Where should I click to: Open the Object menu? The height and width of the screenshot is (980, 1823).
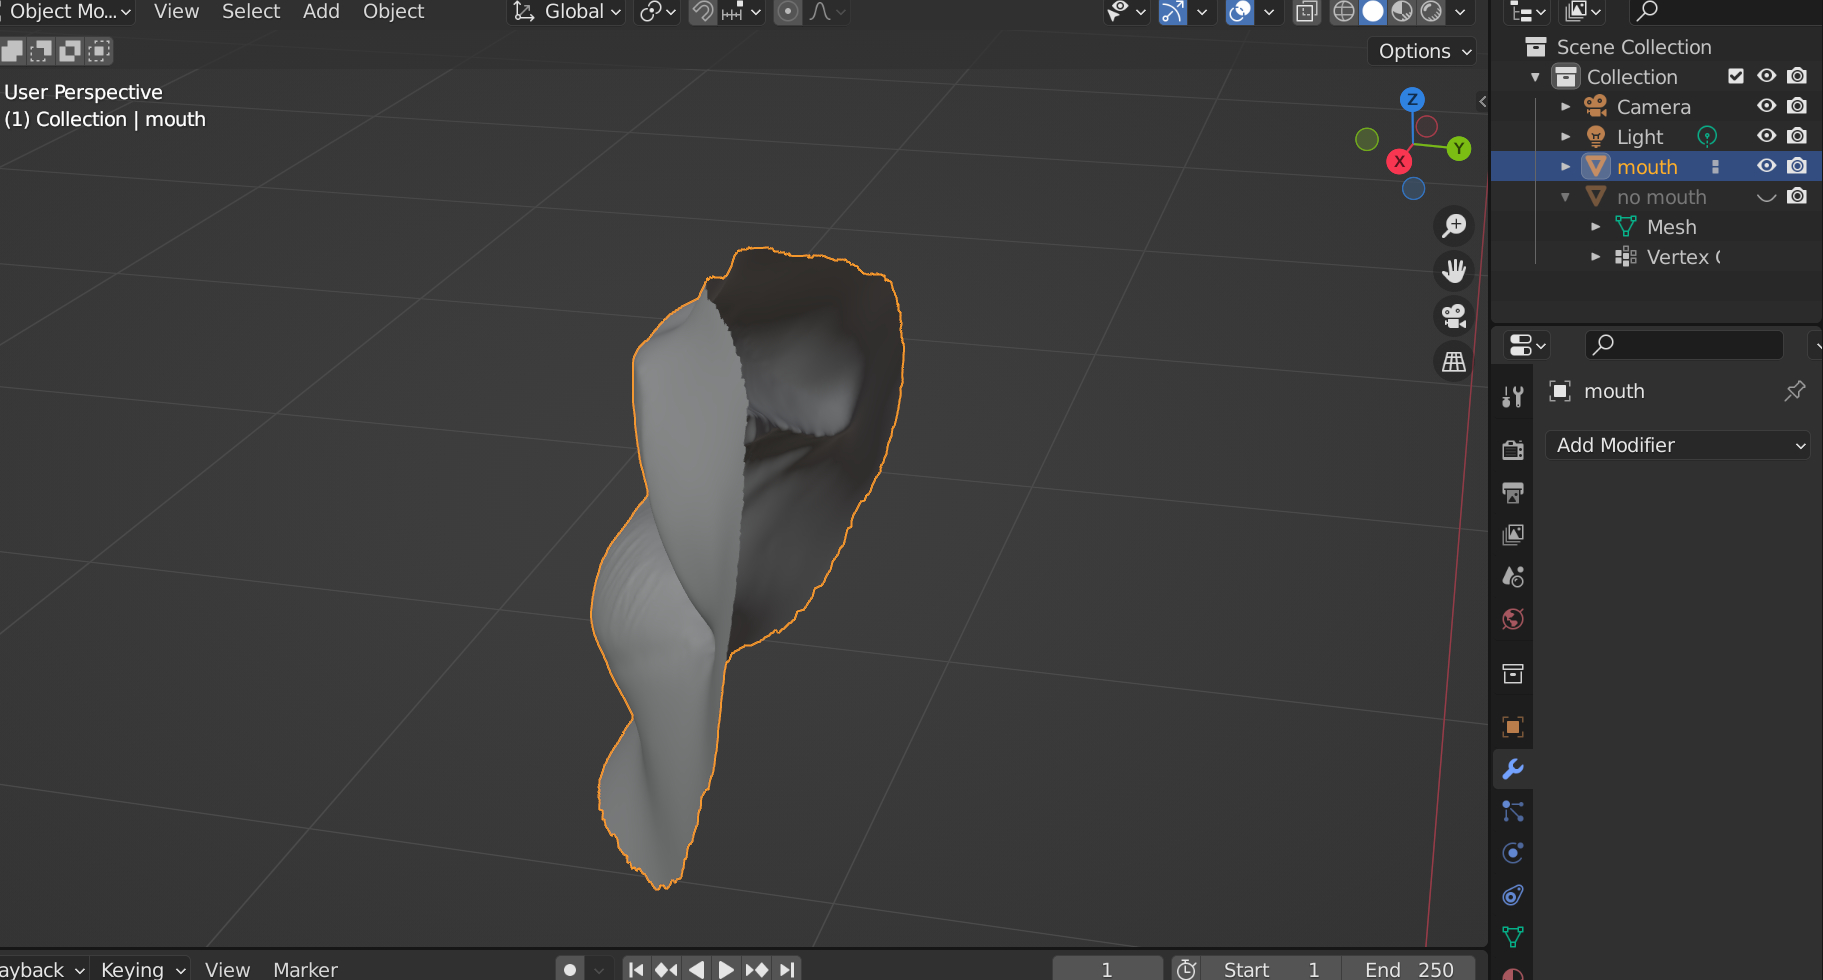coord(393,12)
